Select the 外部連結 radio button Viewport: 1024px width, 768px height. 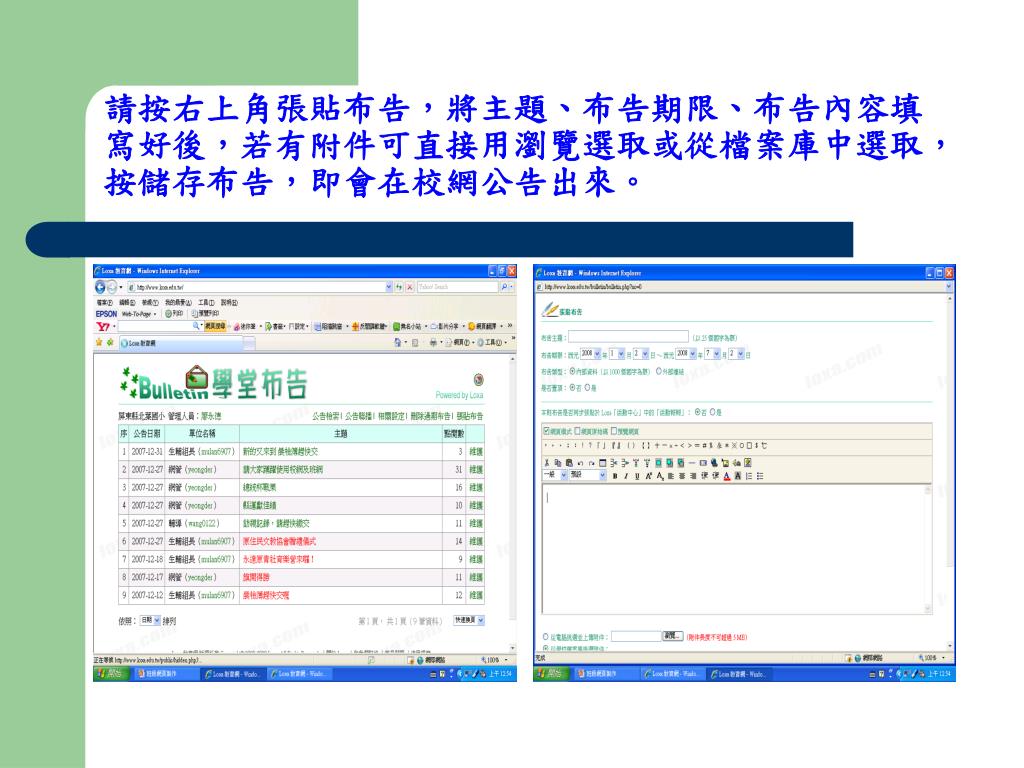(x=658, y=372)
